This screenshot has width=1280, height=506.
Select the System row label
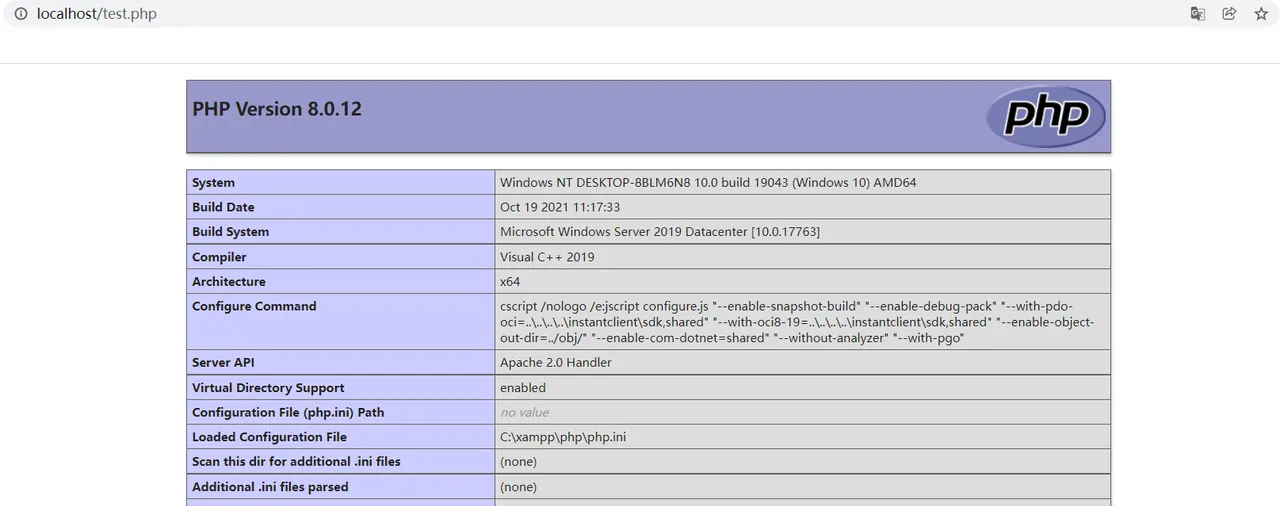pyautogui.click(x=213, y=183)
